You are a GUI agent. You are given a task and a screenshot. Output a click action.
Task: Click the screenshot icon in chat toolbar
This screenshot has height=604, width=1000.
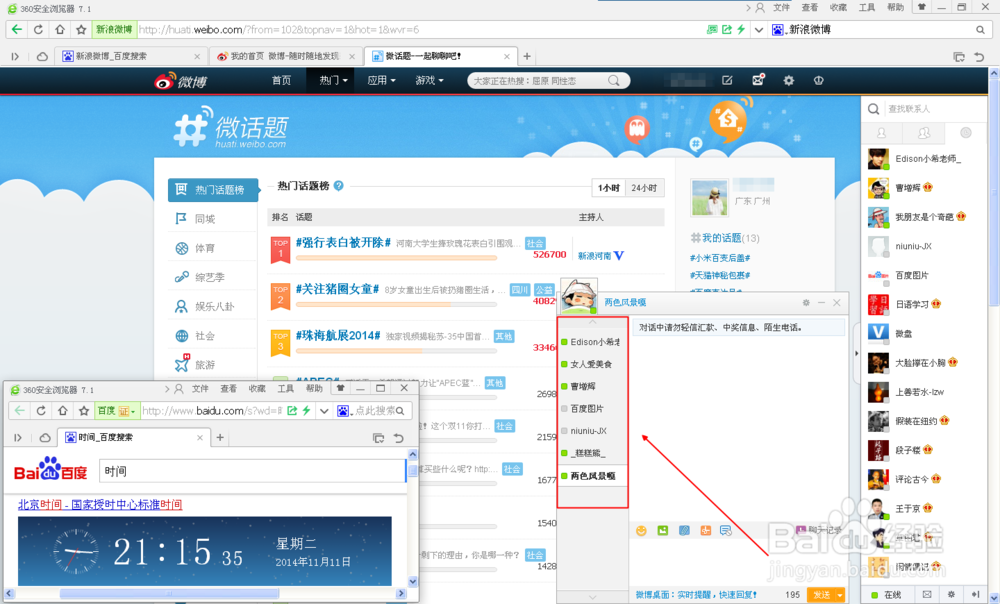pyautogui.click(x=704, y=530)
